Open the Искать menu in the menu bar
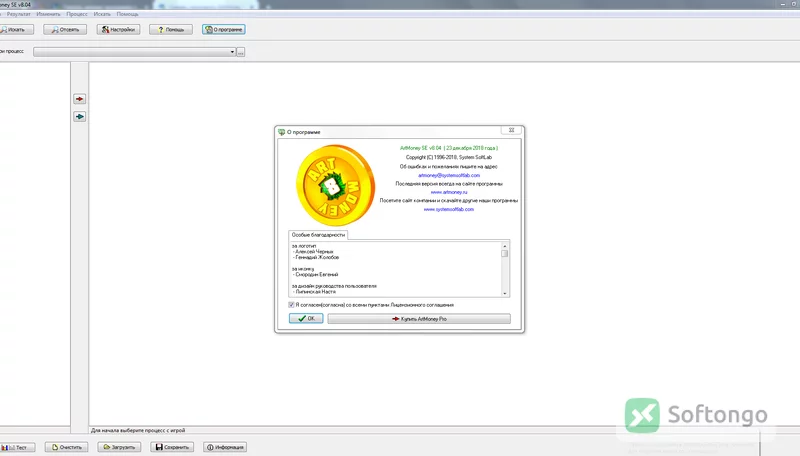Image resolution: width=800 pixels, height=456 pixels. pos(102,14)
